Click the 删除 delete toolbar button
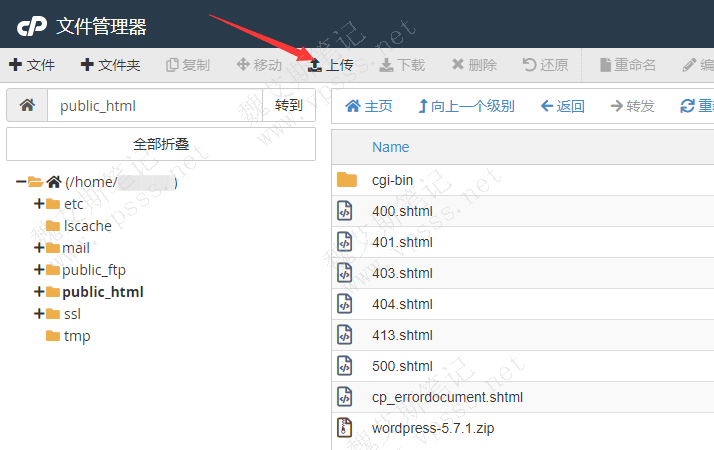714x450 pixels. coord(474,65)
